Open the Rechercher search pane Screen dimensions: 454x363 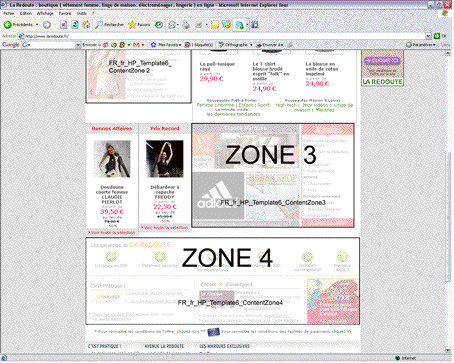[109, 25]
